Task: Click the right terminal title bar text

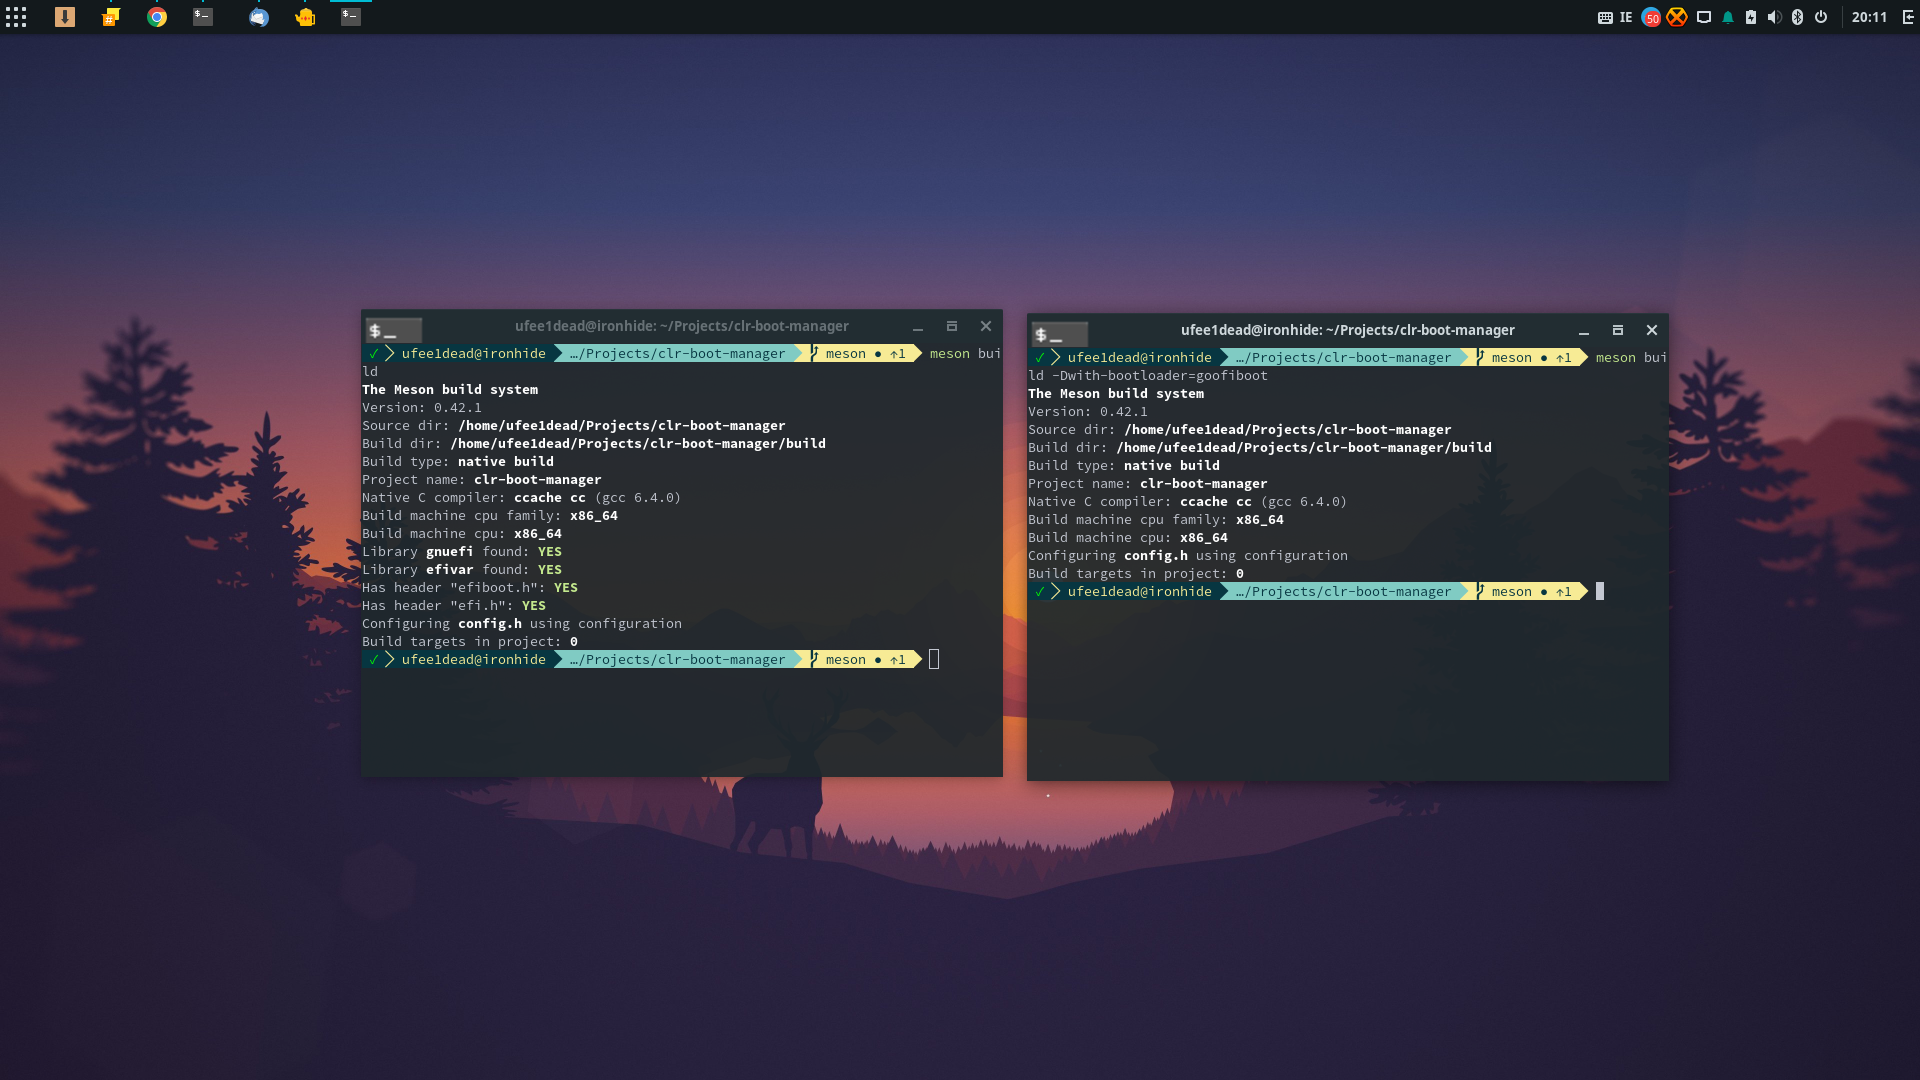Action: [1348, 330]
